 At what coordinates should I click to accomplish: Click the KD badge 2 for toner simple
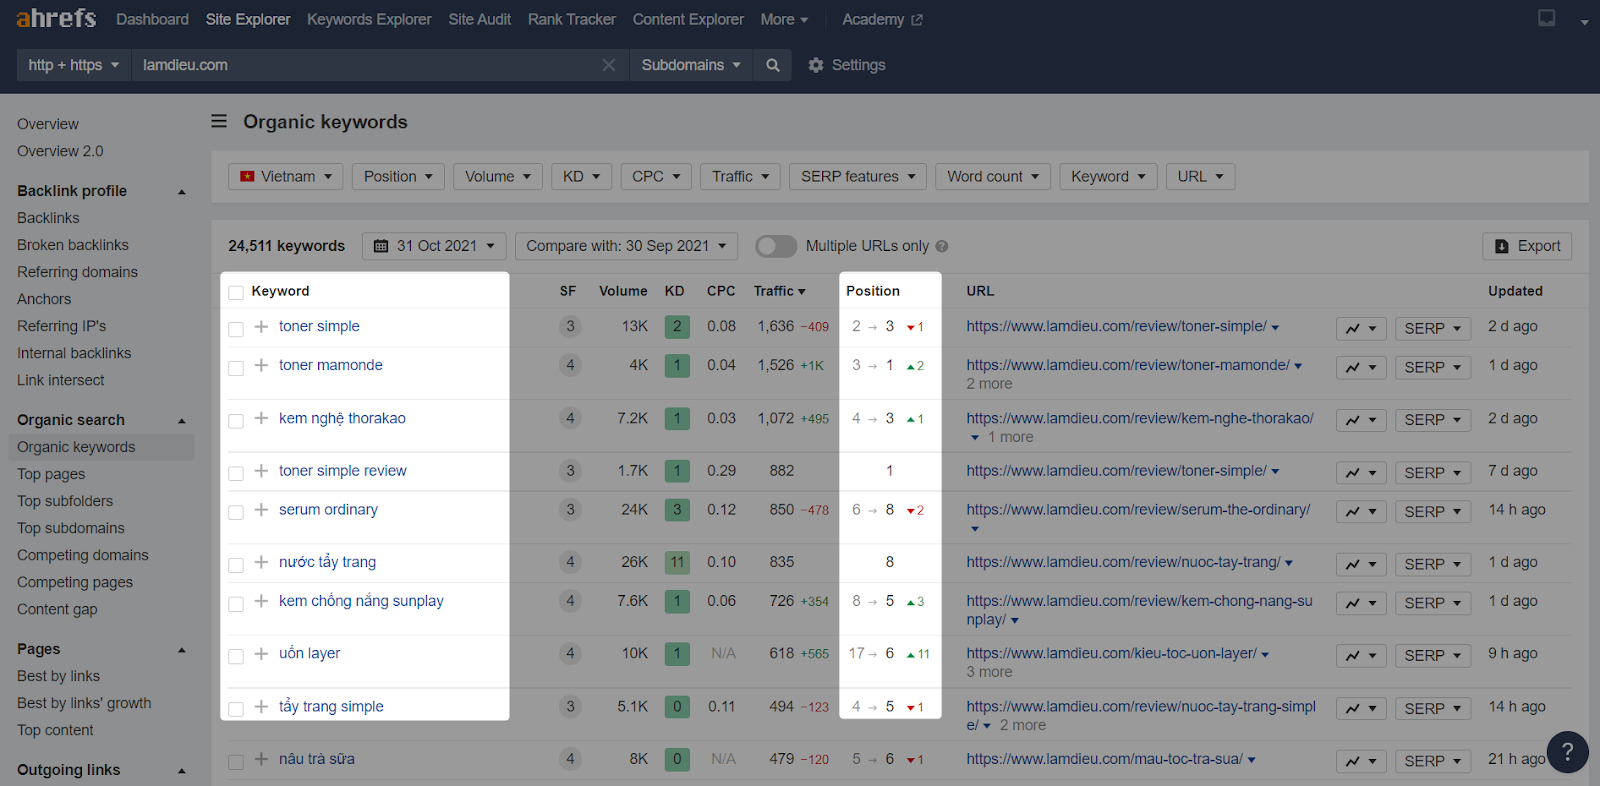tap(677, 326)
